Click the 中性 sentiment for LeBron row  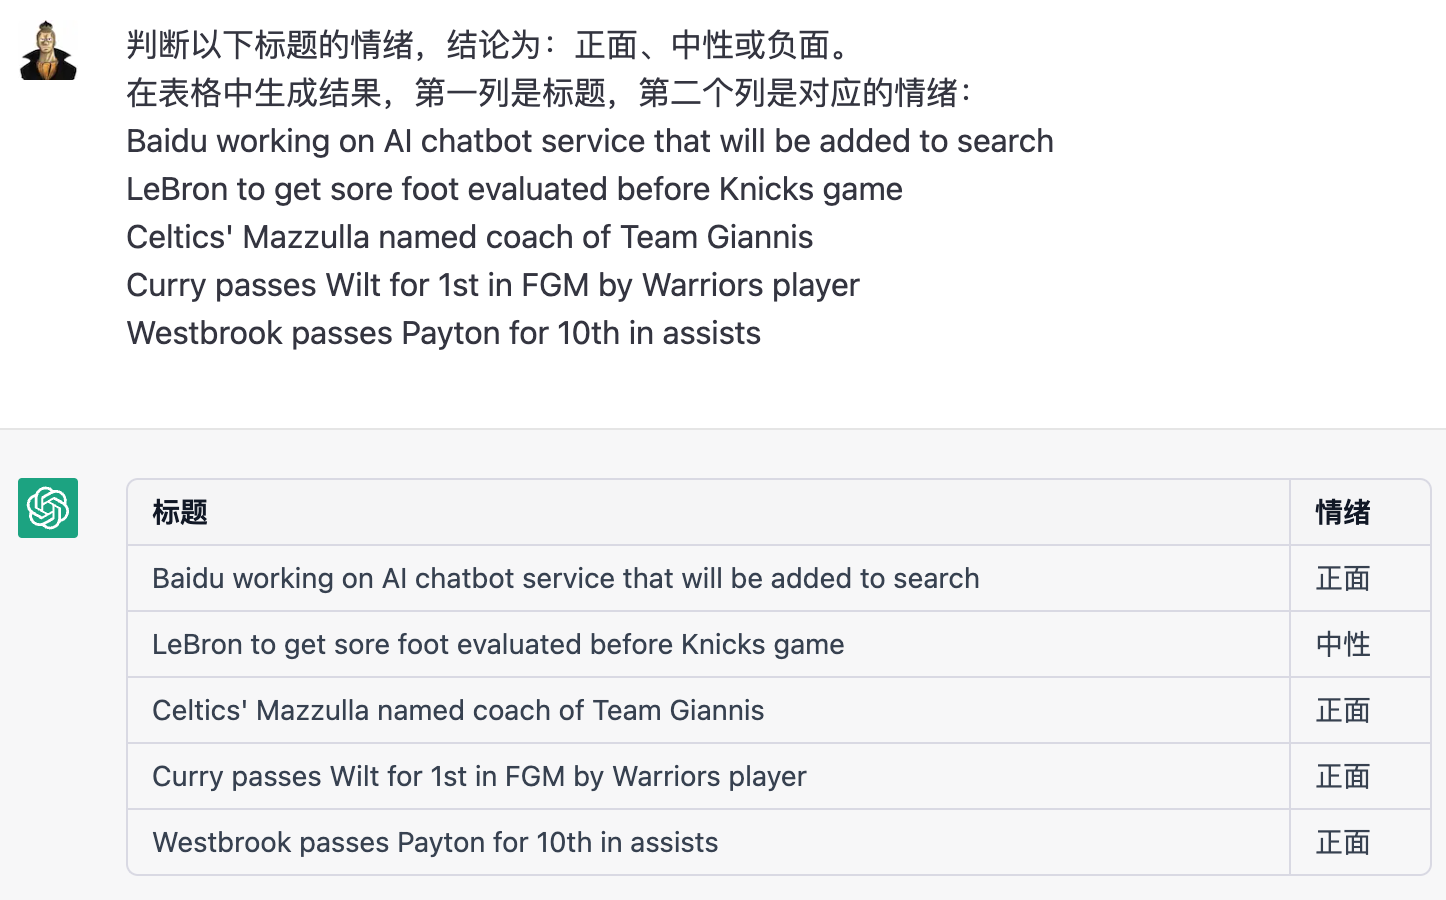tap(1342, 645)
